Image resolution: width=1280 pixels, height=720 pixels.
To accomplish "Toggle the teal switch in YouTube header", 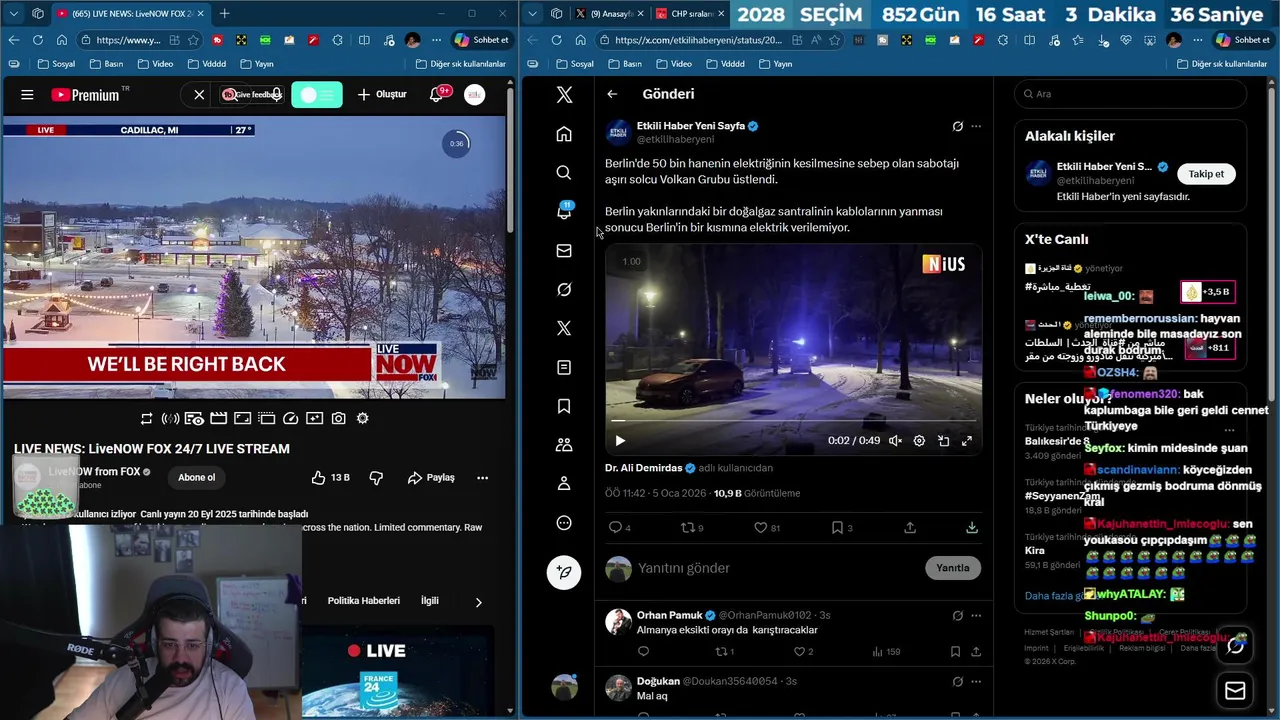I will 317,95.
